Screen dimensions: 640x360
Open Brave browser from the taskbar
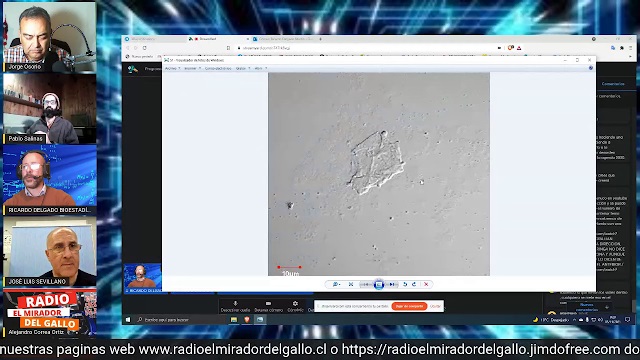[x=247, y=320]
